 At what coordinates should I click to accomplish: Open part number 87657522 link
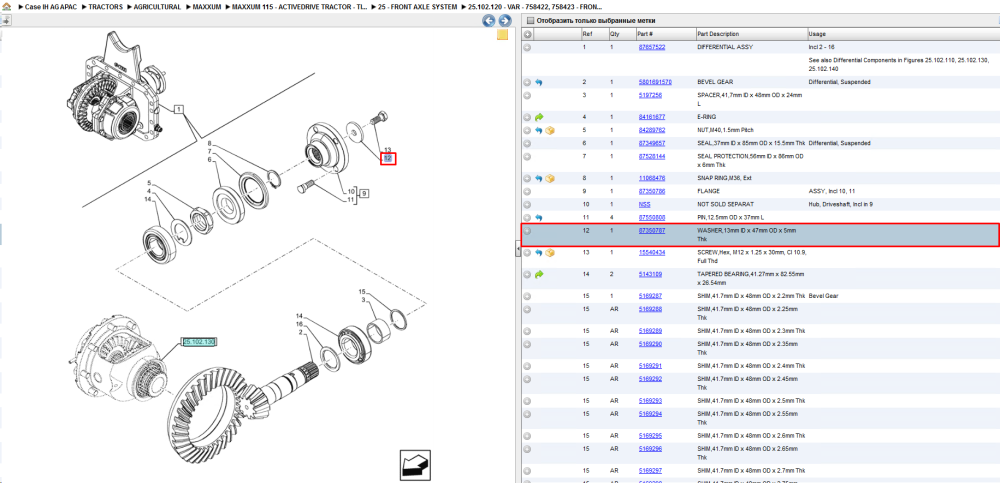click(652, 47)
